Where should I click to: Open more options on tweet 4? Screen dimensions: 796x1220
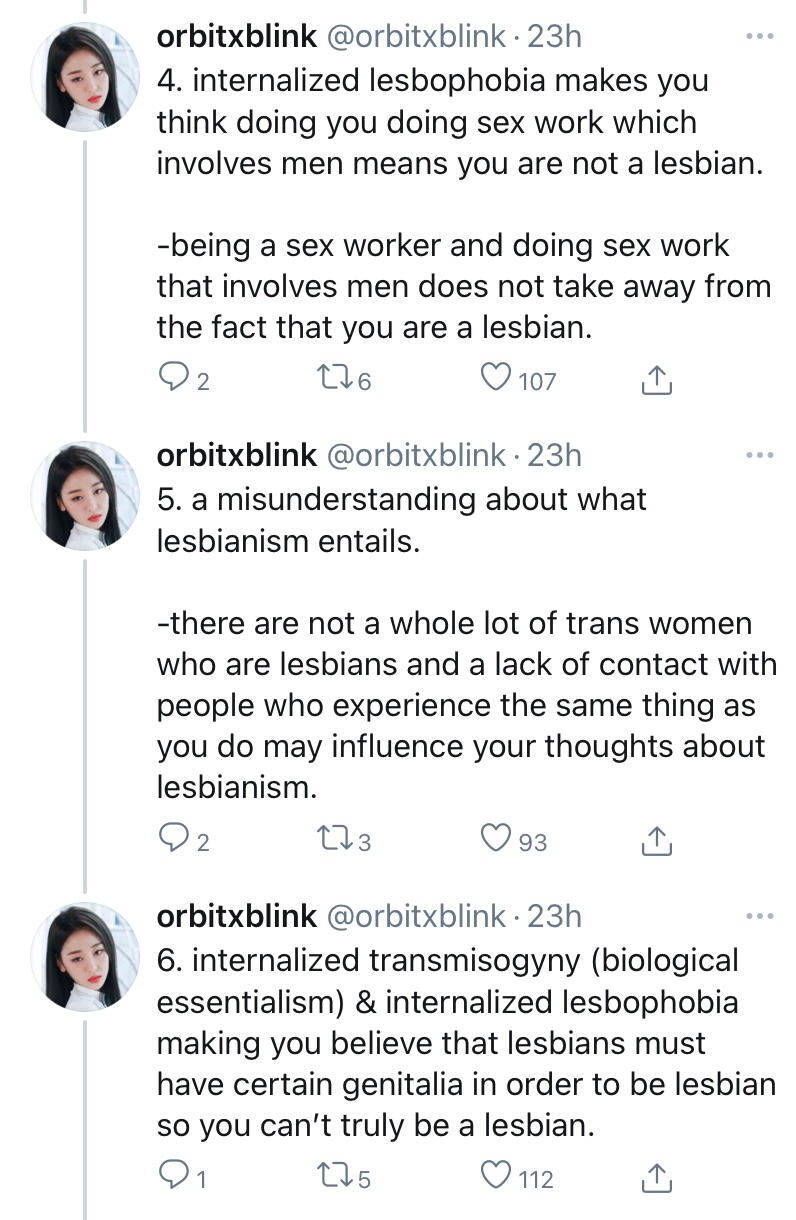(760, 38)
